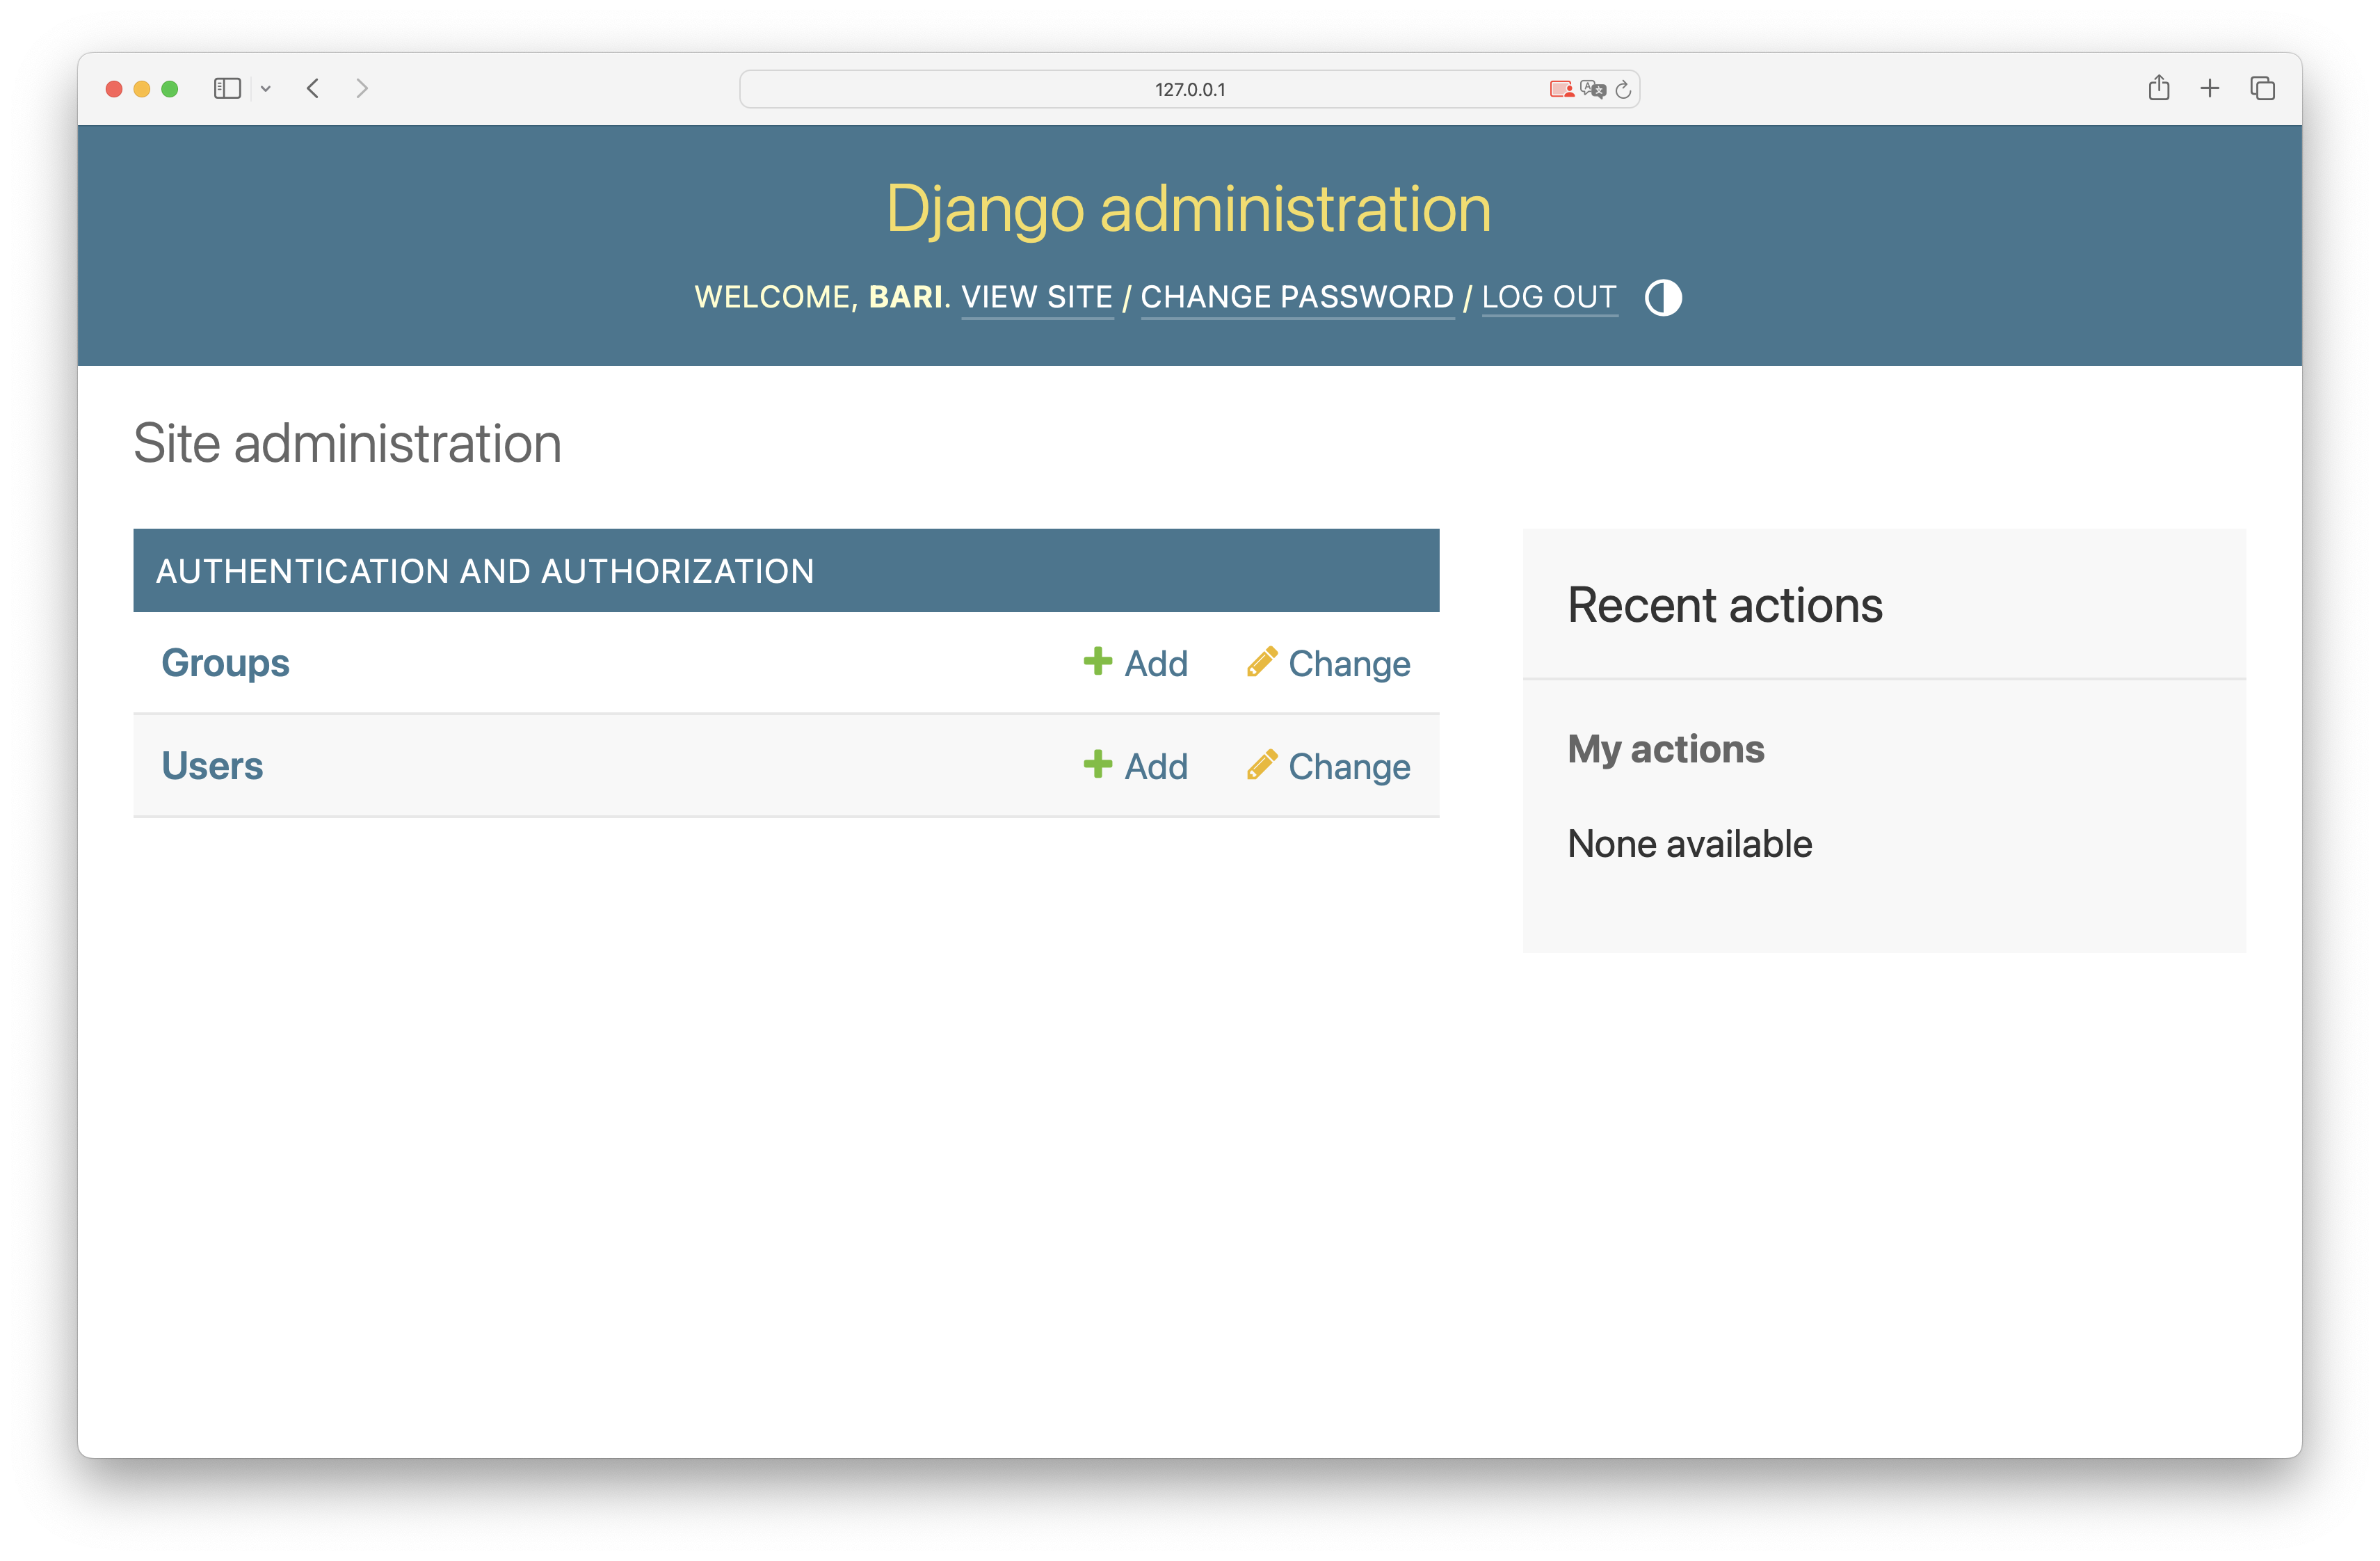
Task: Open the Users model link
Action: (x=212, y=766)
